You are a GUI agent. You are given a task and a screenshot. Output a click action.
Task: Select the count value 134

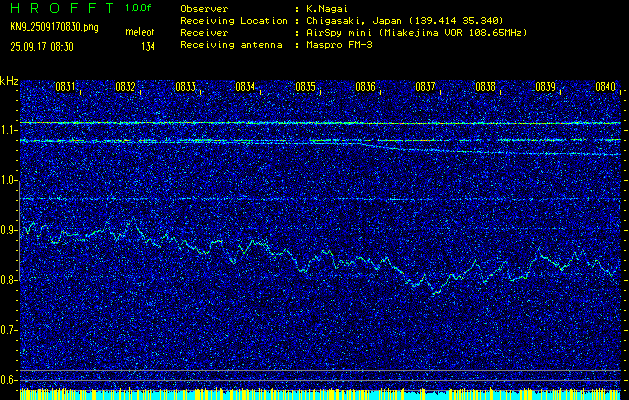click(x=148, y=47)
